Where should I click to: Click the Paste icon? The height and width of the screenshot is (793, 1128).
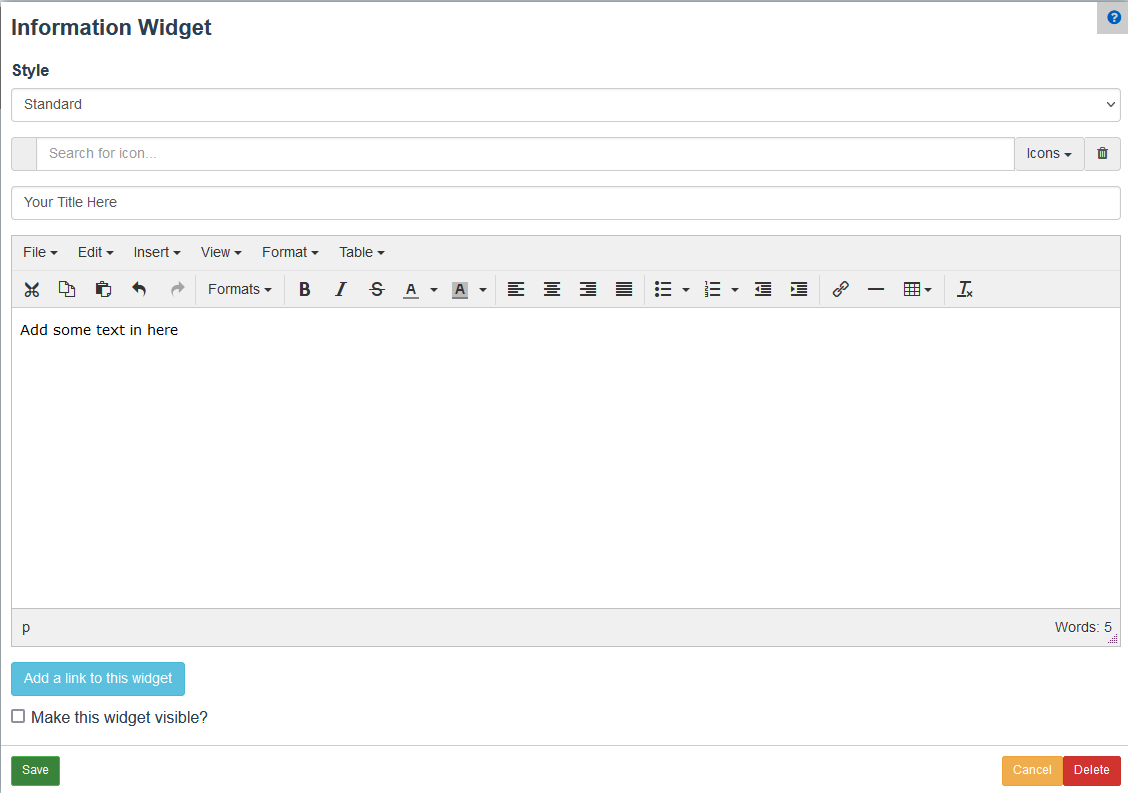point(103,289)
